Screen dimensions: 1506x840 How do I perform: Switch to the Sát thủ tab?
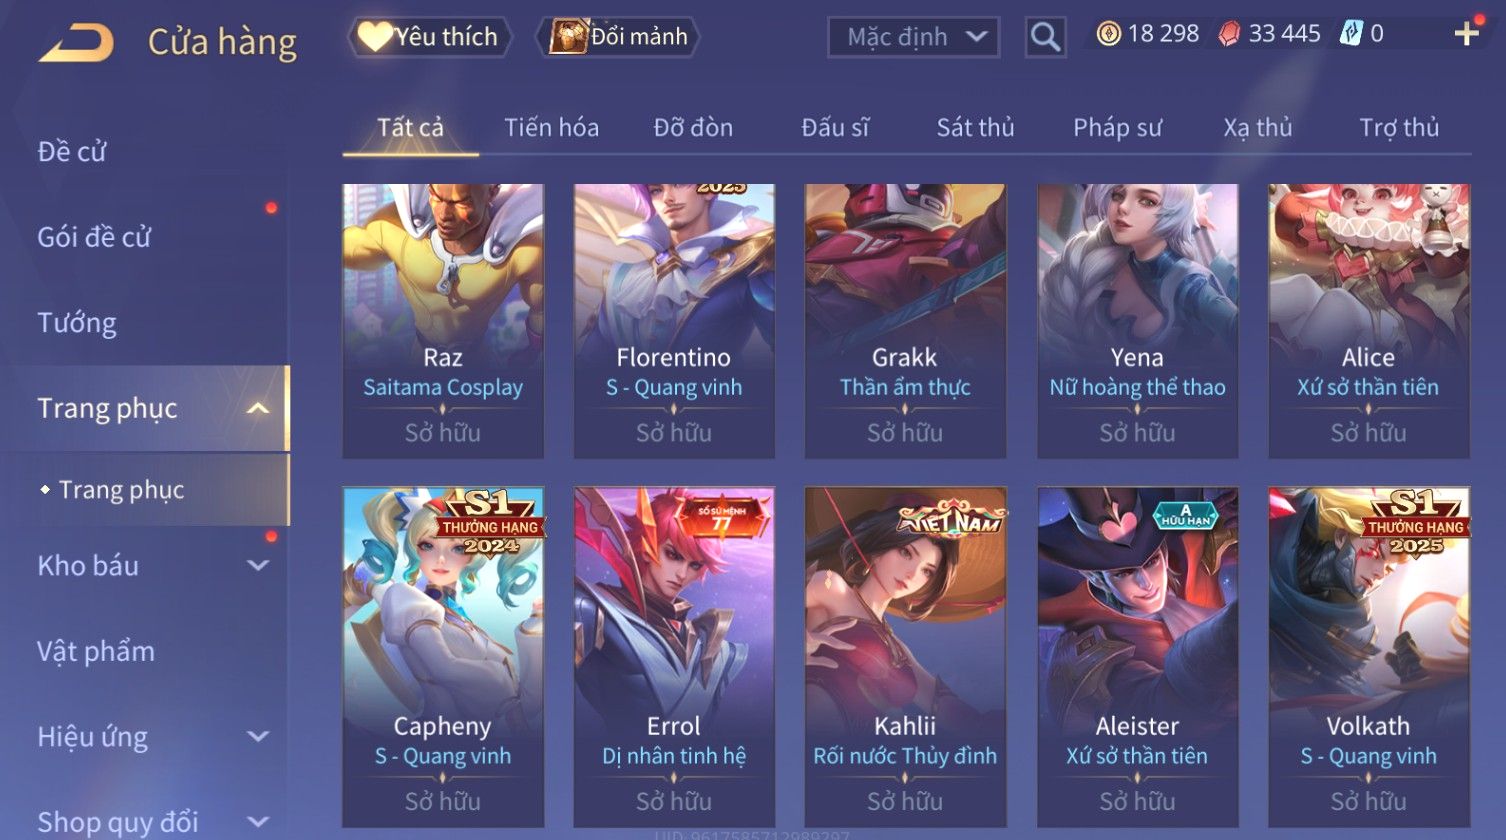tap(975, 127)
